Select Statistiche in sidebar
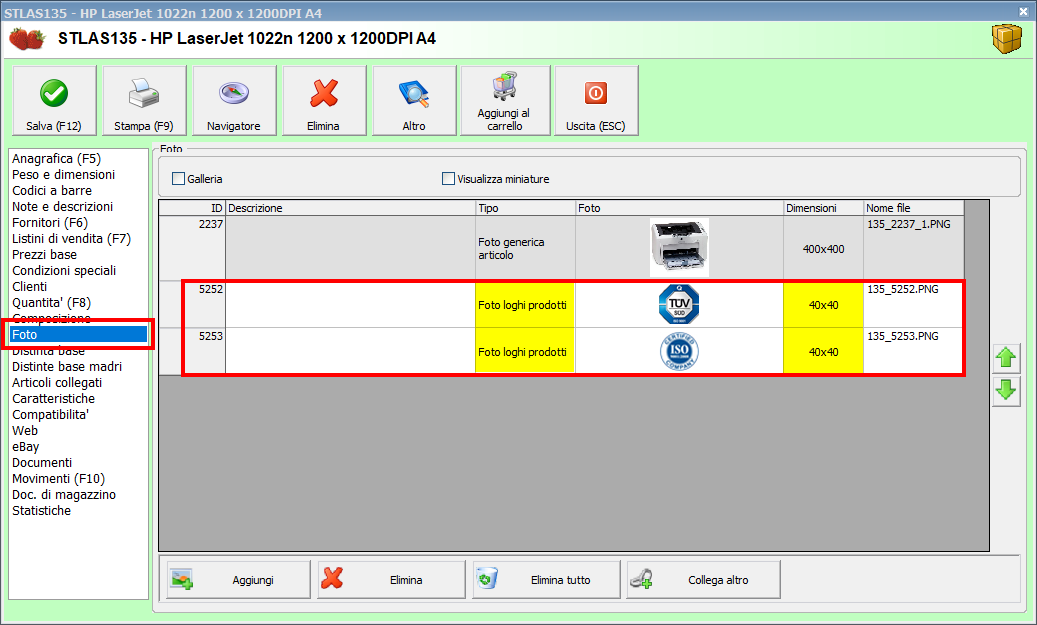The image size is (1037, 625). point(41,511)
